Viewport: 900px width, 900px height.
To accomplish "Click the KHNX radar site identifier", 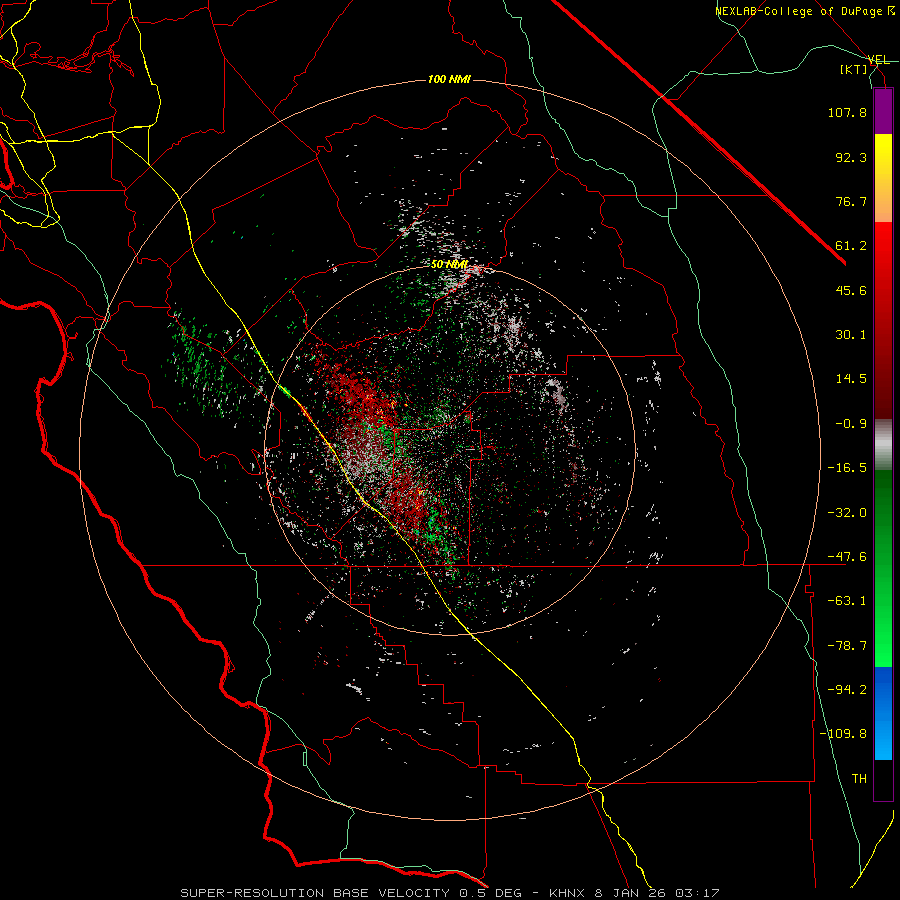I will (x=568, y=893).
